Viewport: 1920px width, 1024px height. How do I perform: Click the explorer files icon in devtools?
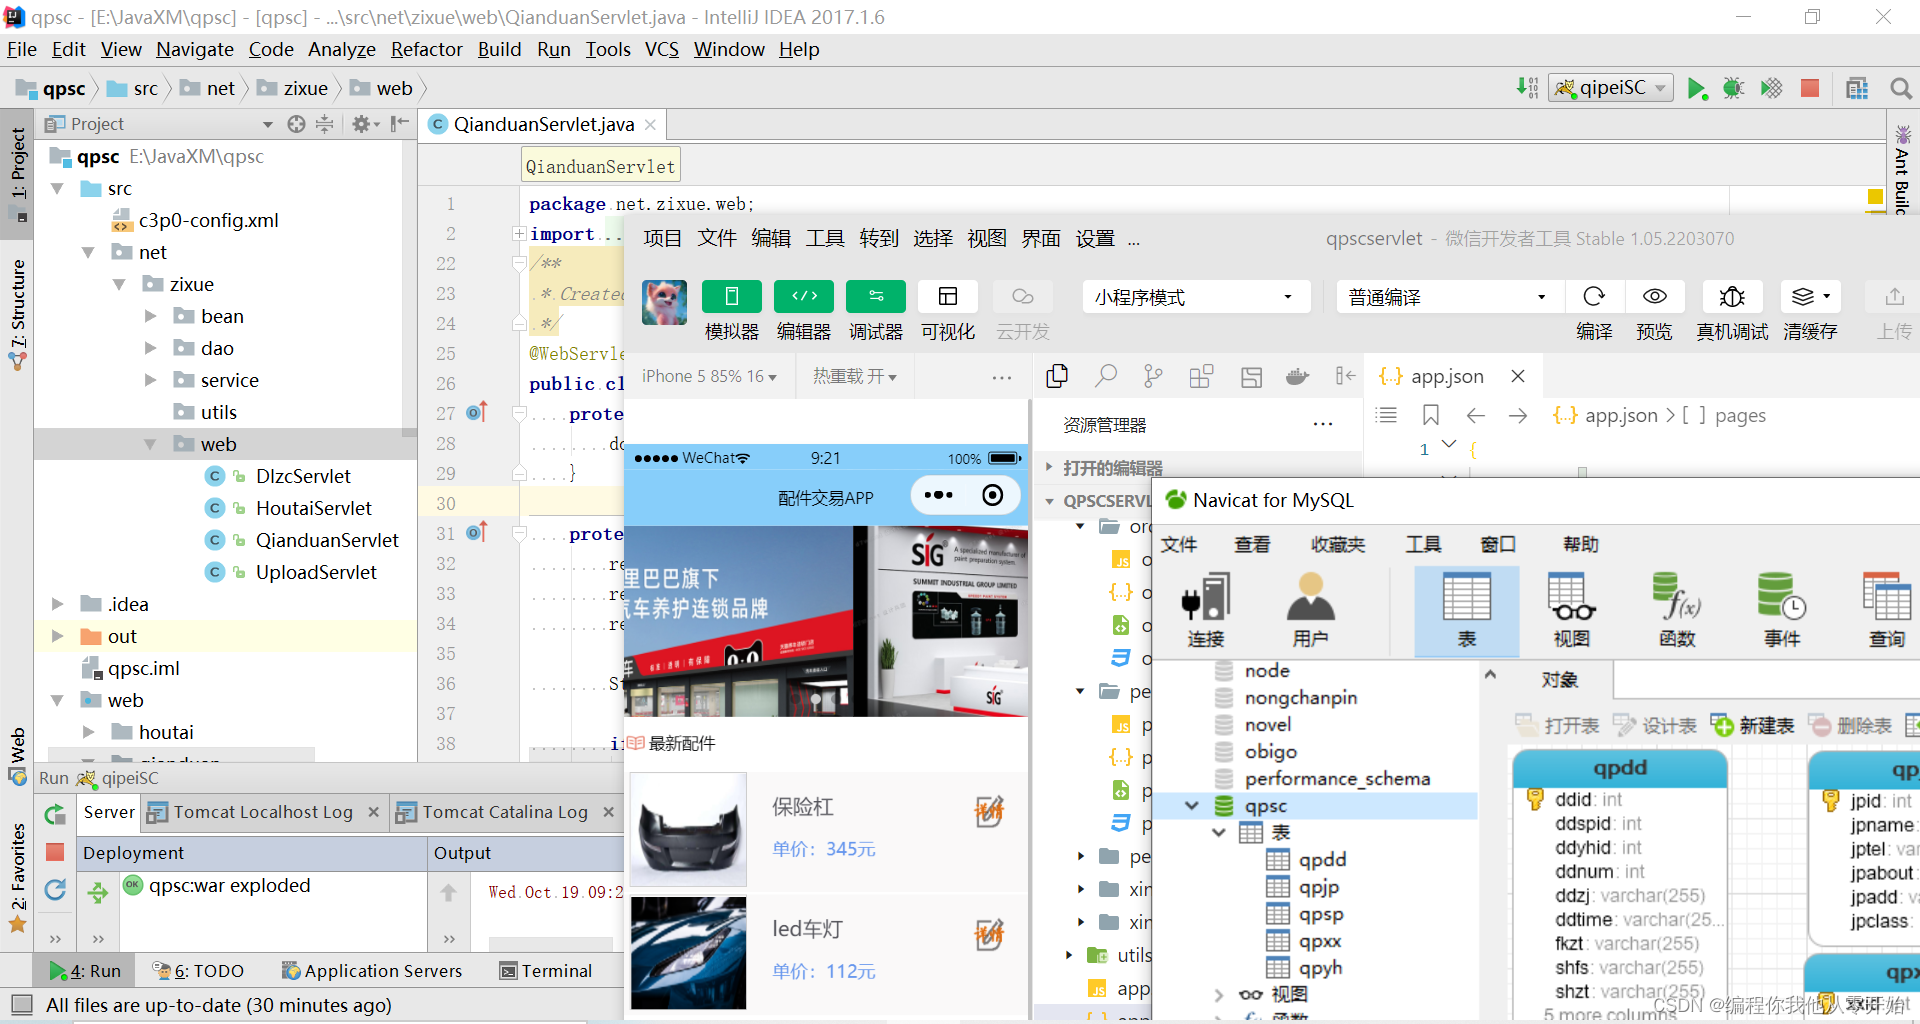[1057, 376]
